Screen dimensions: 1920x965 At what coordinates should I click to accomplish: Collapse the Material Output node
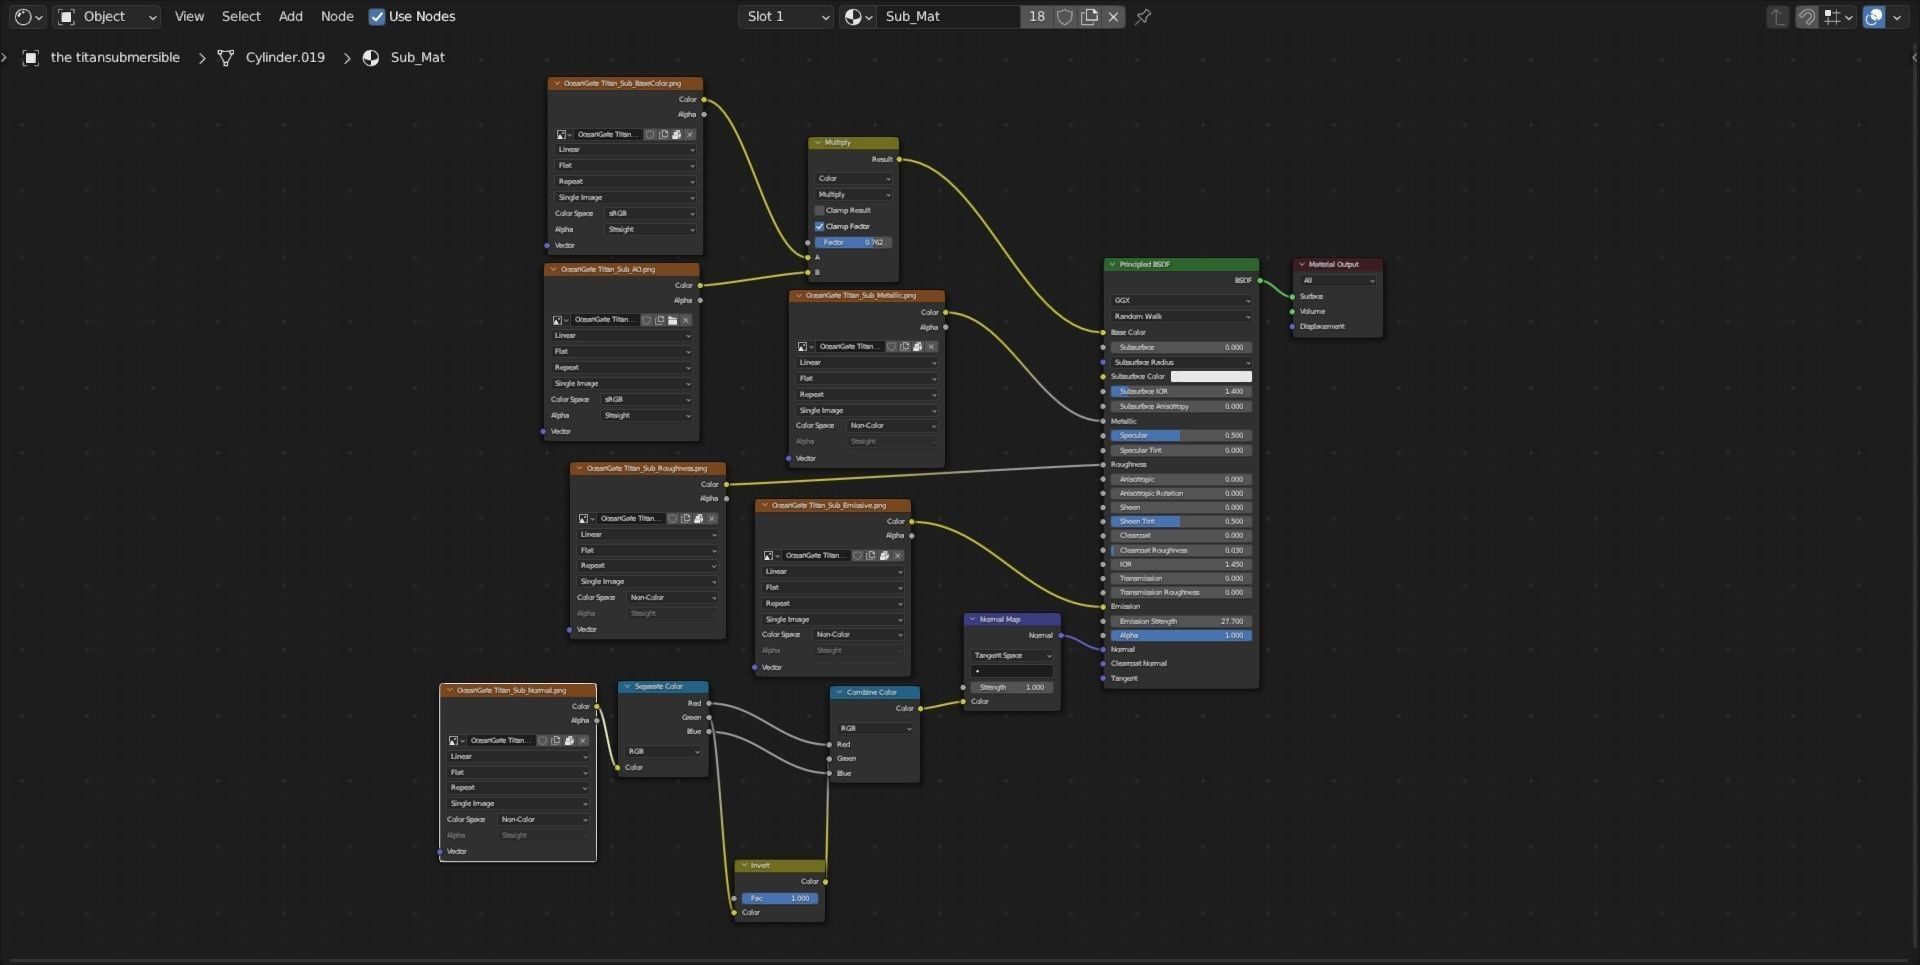tap(1300, 264)
